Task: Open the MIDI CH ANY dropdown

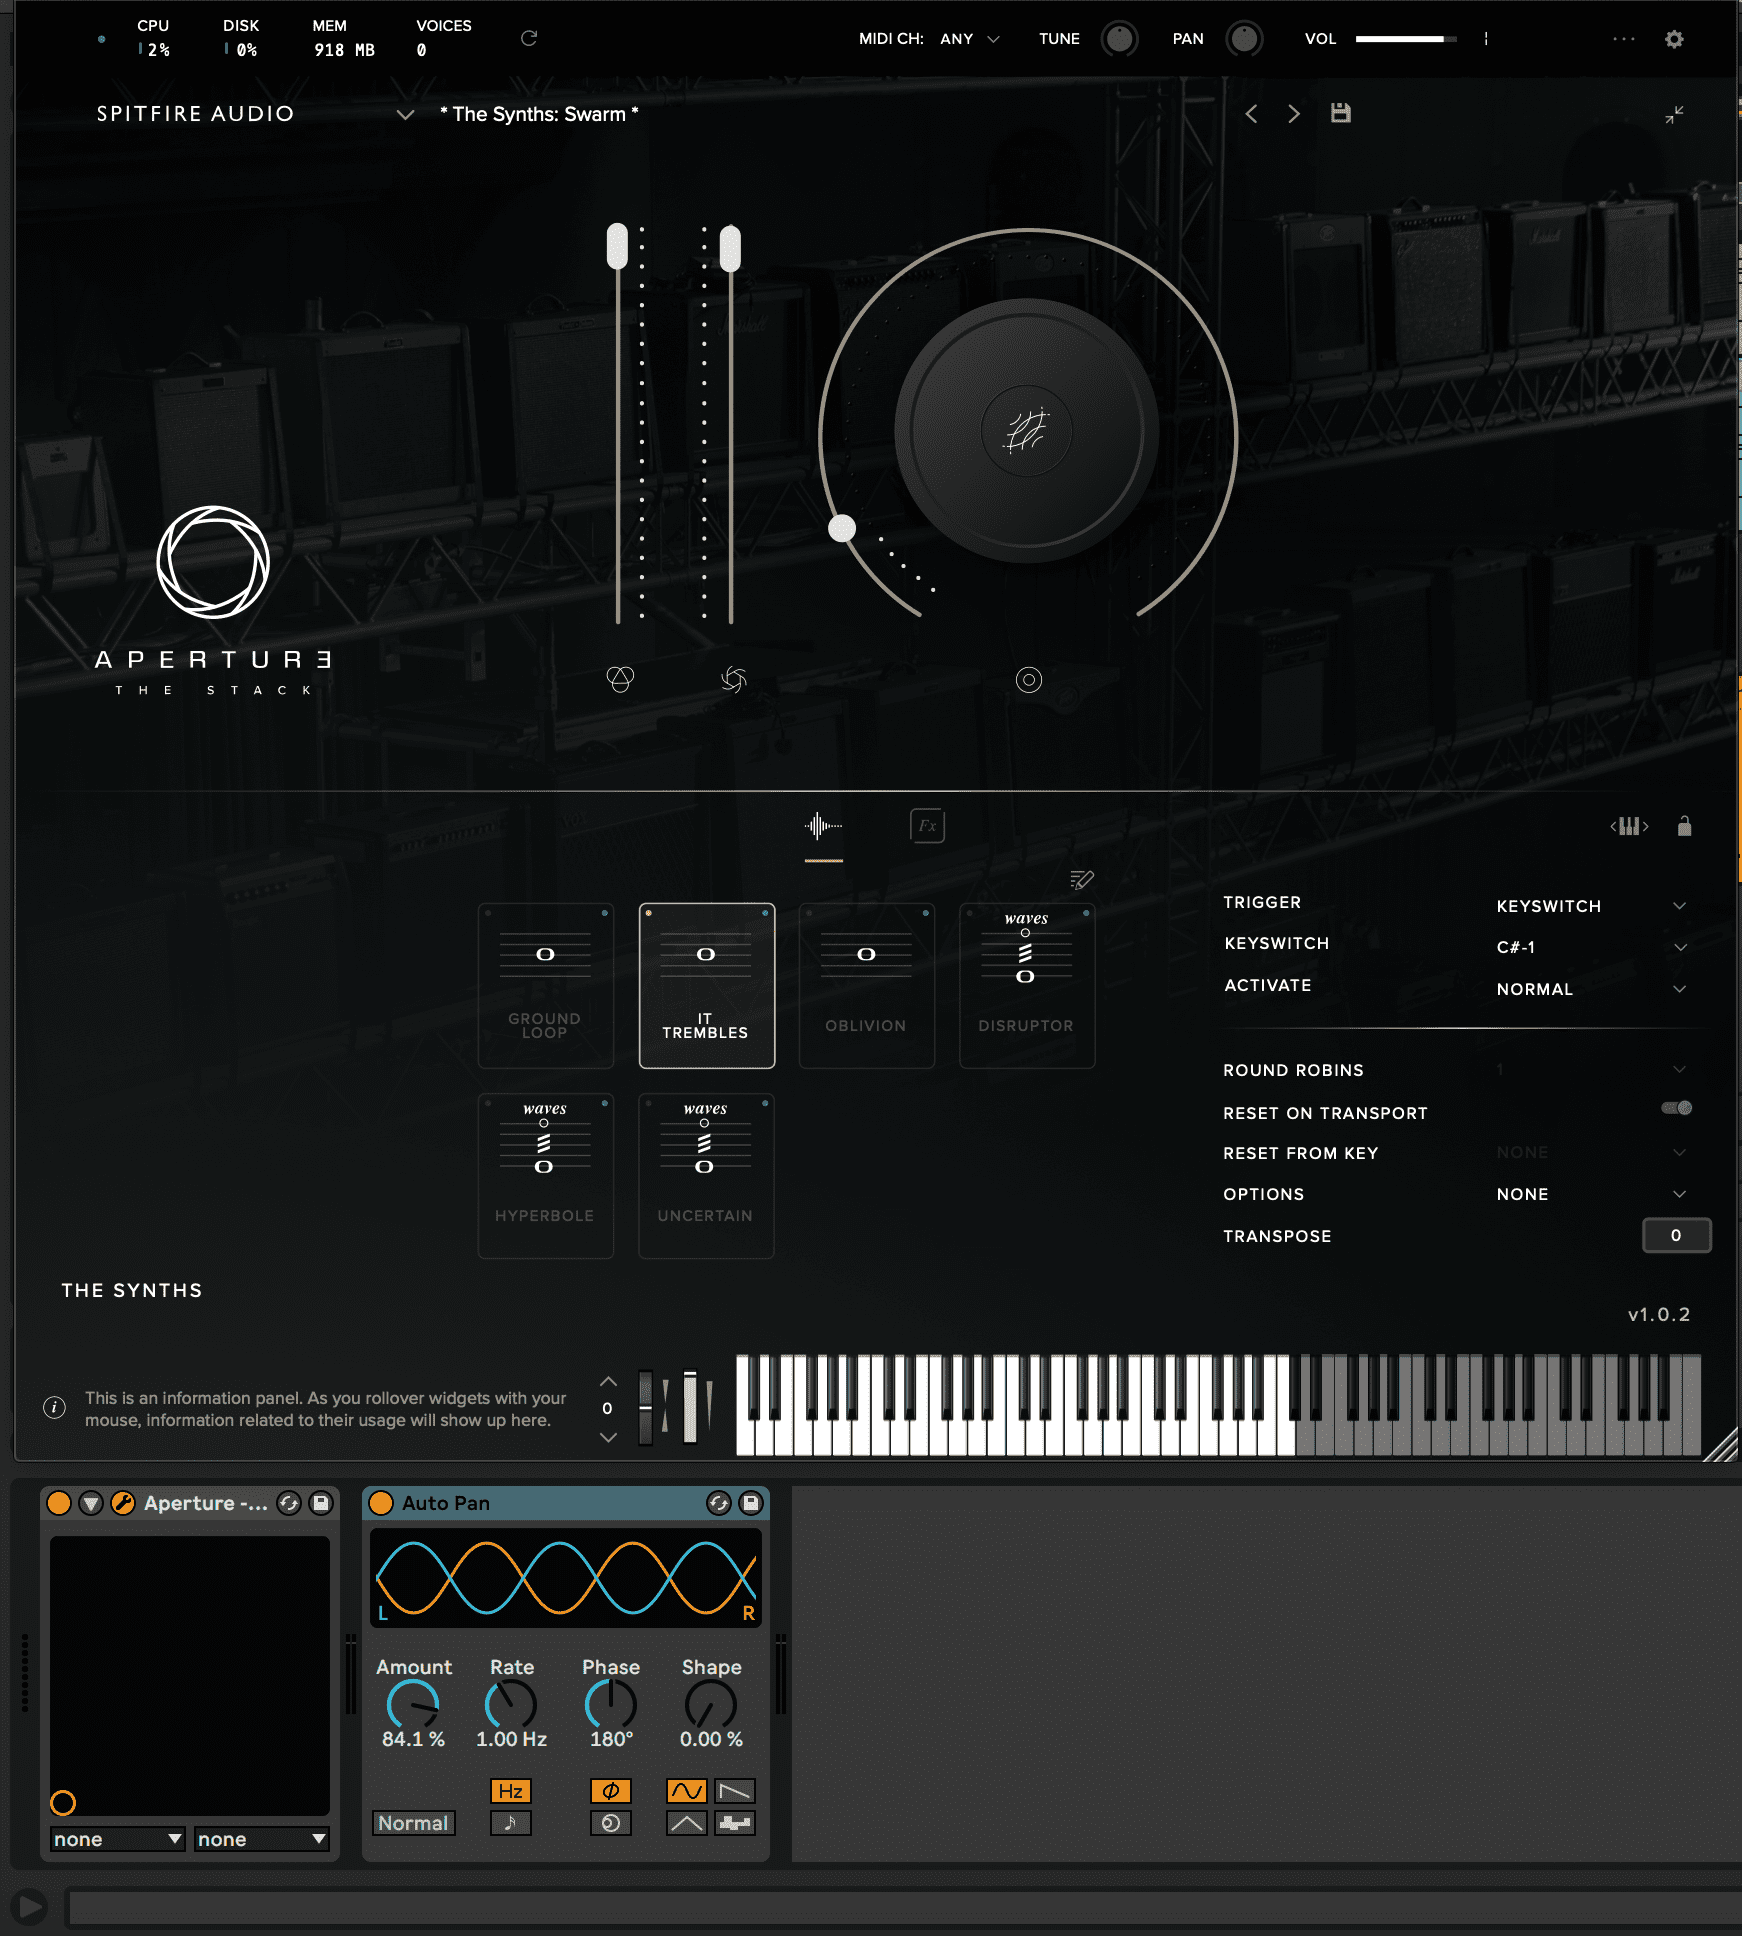Action: (x=969, y=39)
